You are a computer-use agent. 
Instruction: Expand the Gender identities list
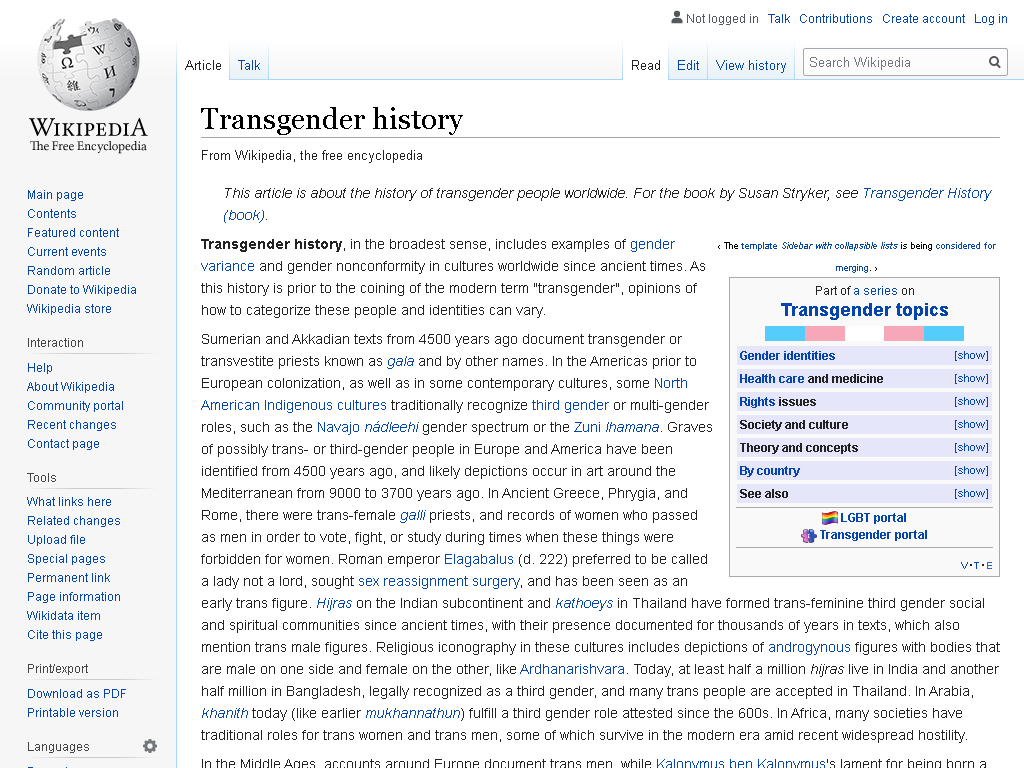click(971, 355)
